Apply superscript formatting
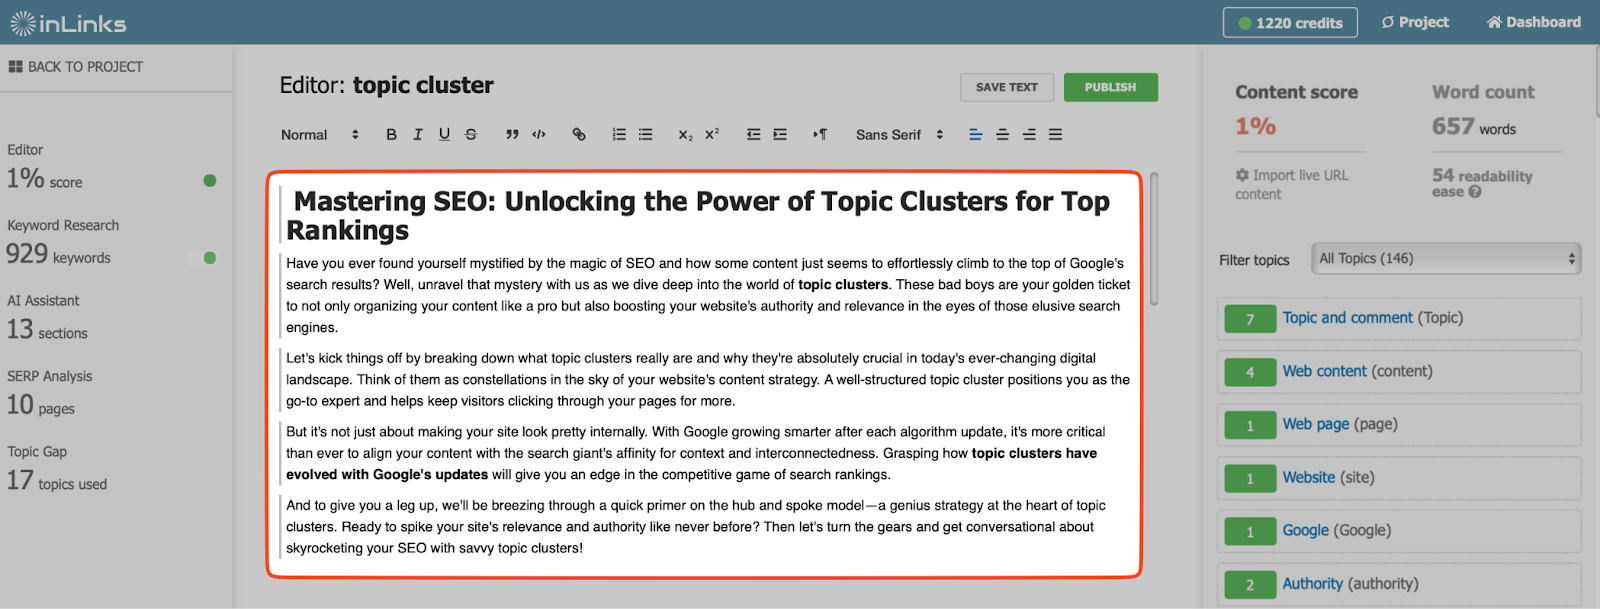The image size is (1600, 609). pyautogui.click(x=712, y=134)
